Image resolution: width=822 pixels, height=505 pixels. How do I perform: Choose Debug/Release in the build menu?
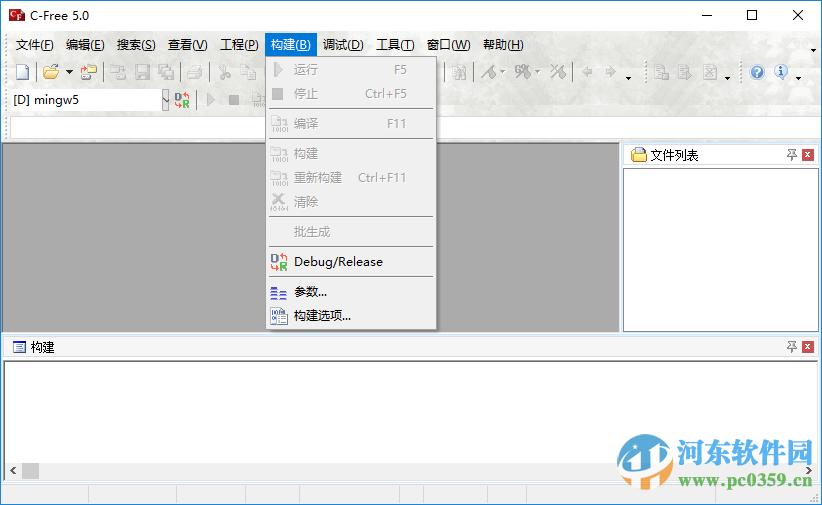[x=351, y=262]
